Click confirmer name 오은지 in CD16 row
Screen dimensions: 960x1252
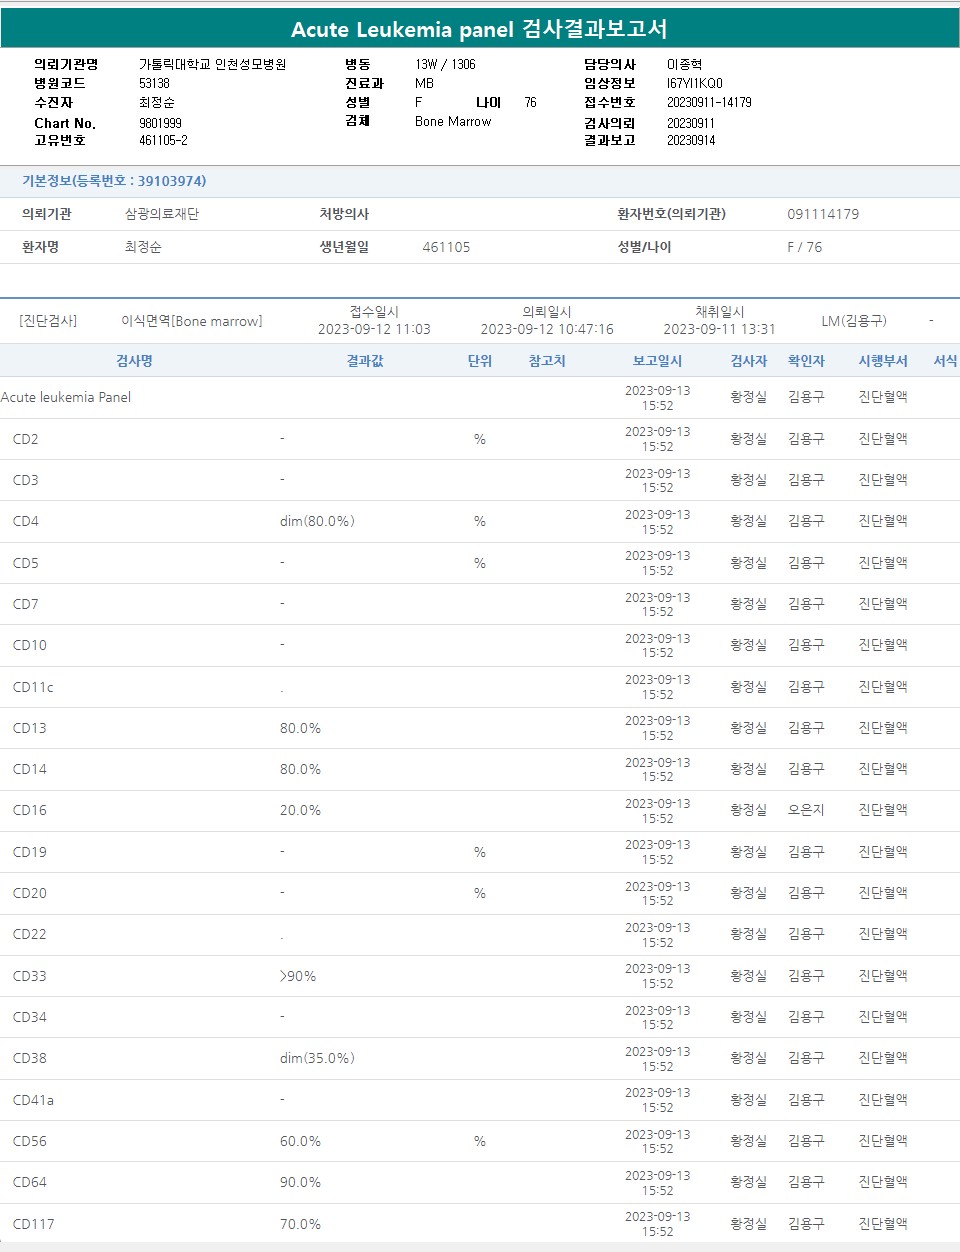point(806,811)
